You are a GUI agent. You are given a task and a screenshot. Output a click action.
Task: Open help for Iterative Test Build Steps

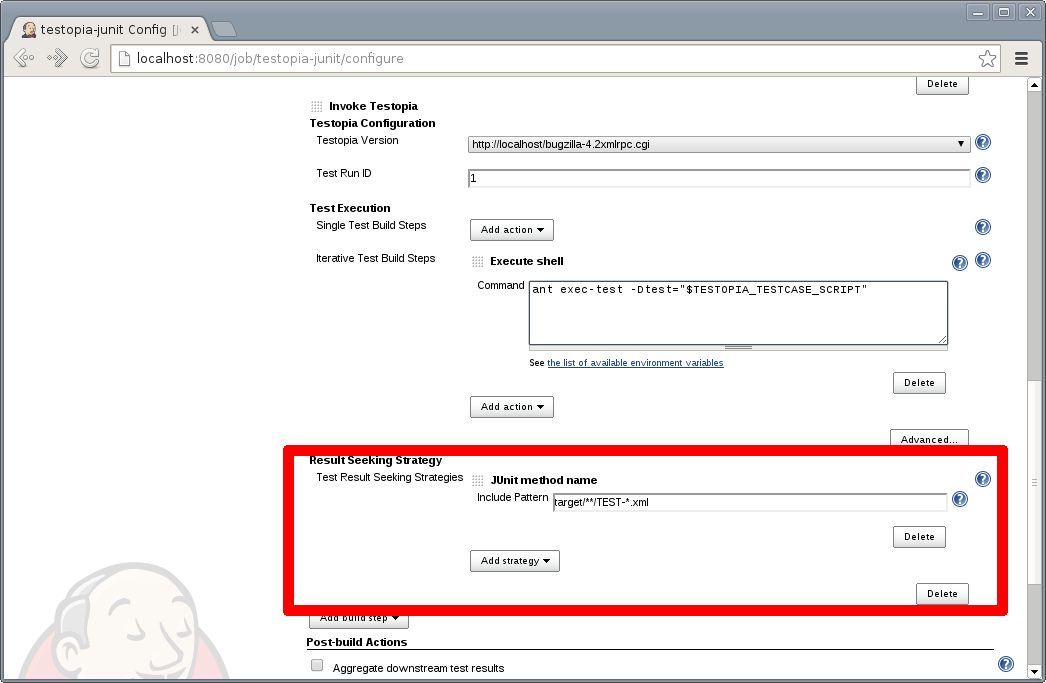[x=983, y=260]
